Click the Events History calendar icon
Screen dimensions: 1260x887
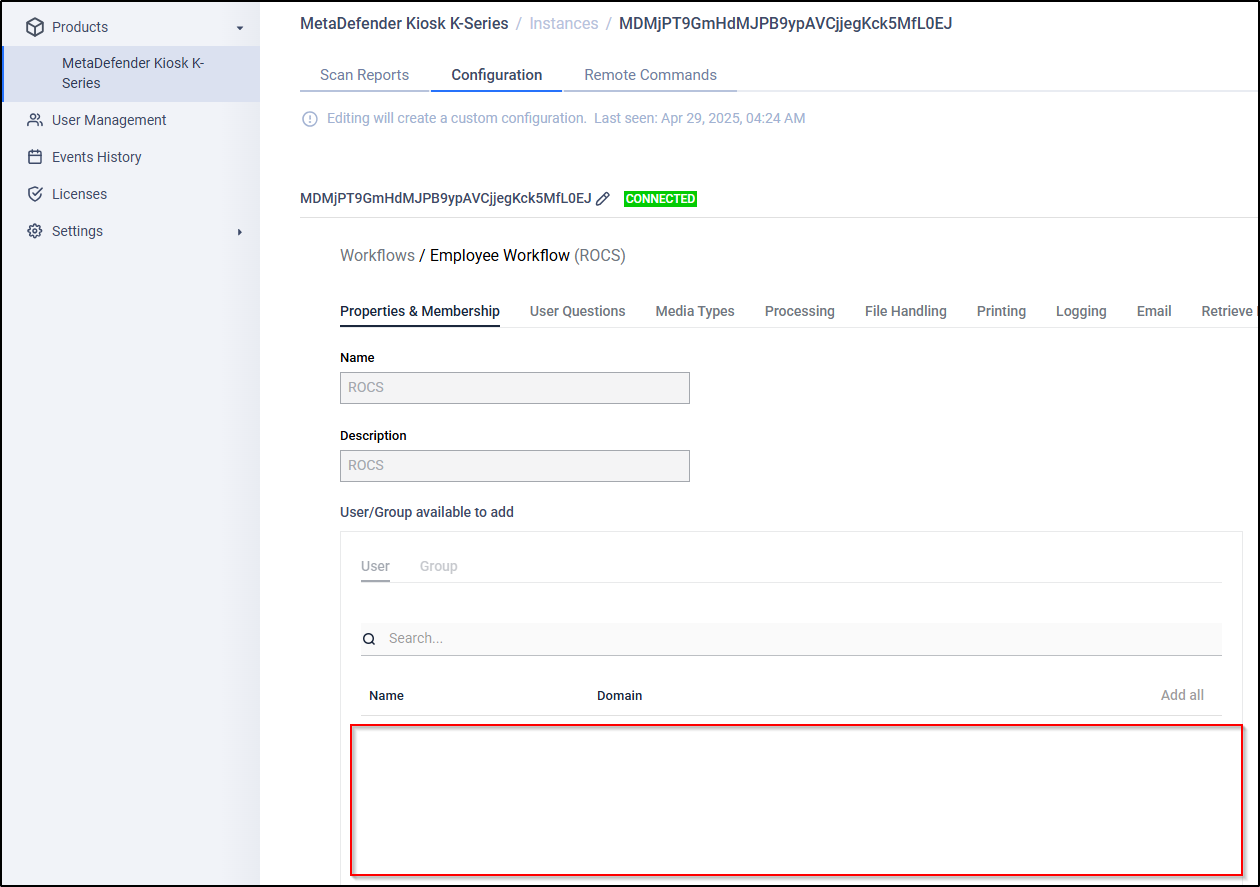point(35,157)
